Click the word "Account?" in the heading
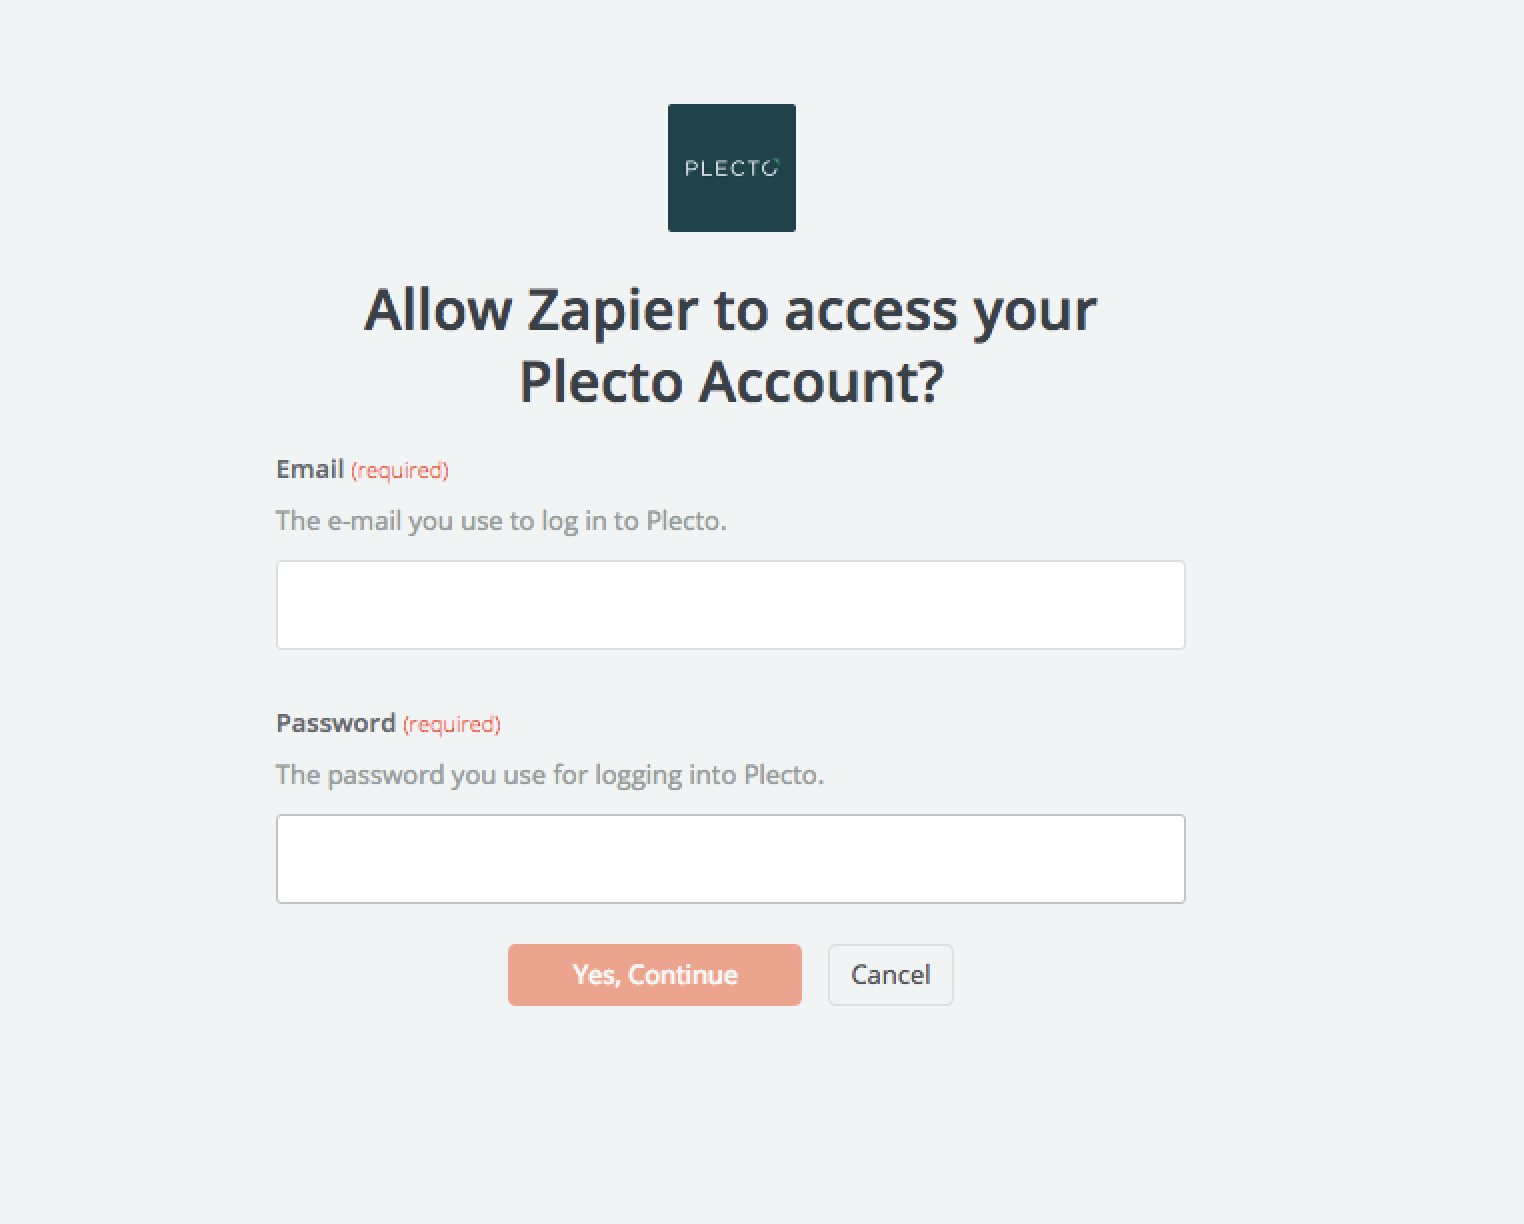1524x1224 pixels. point(821,381)
